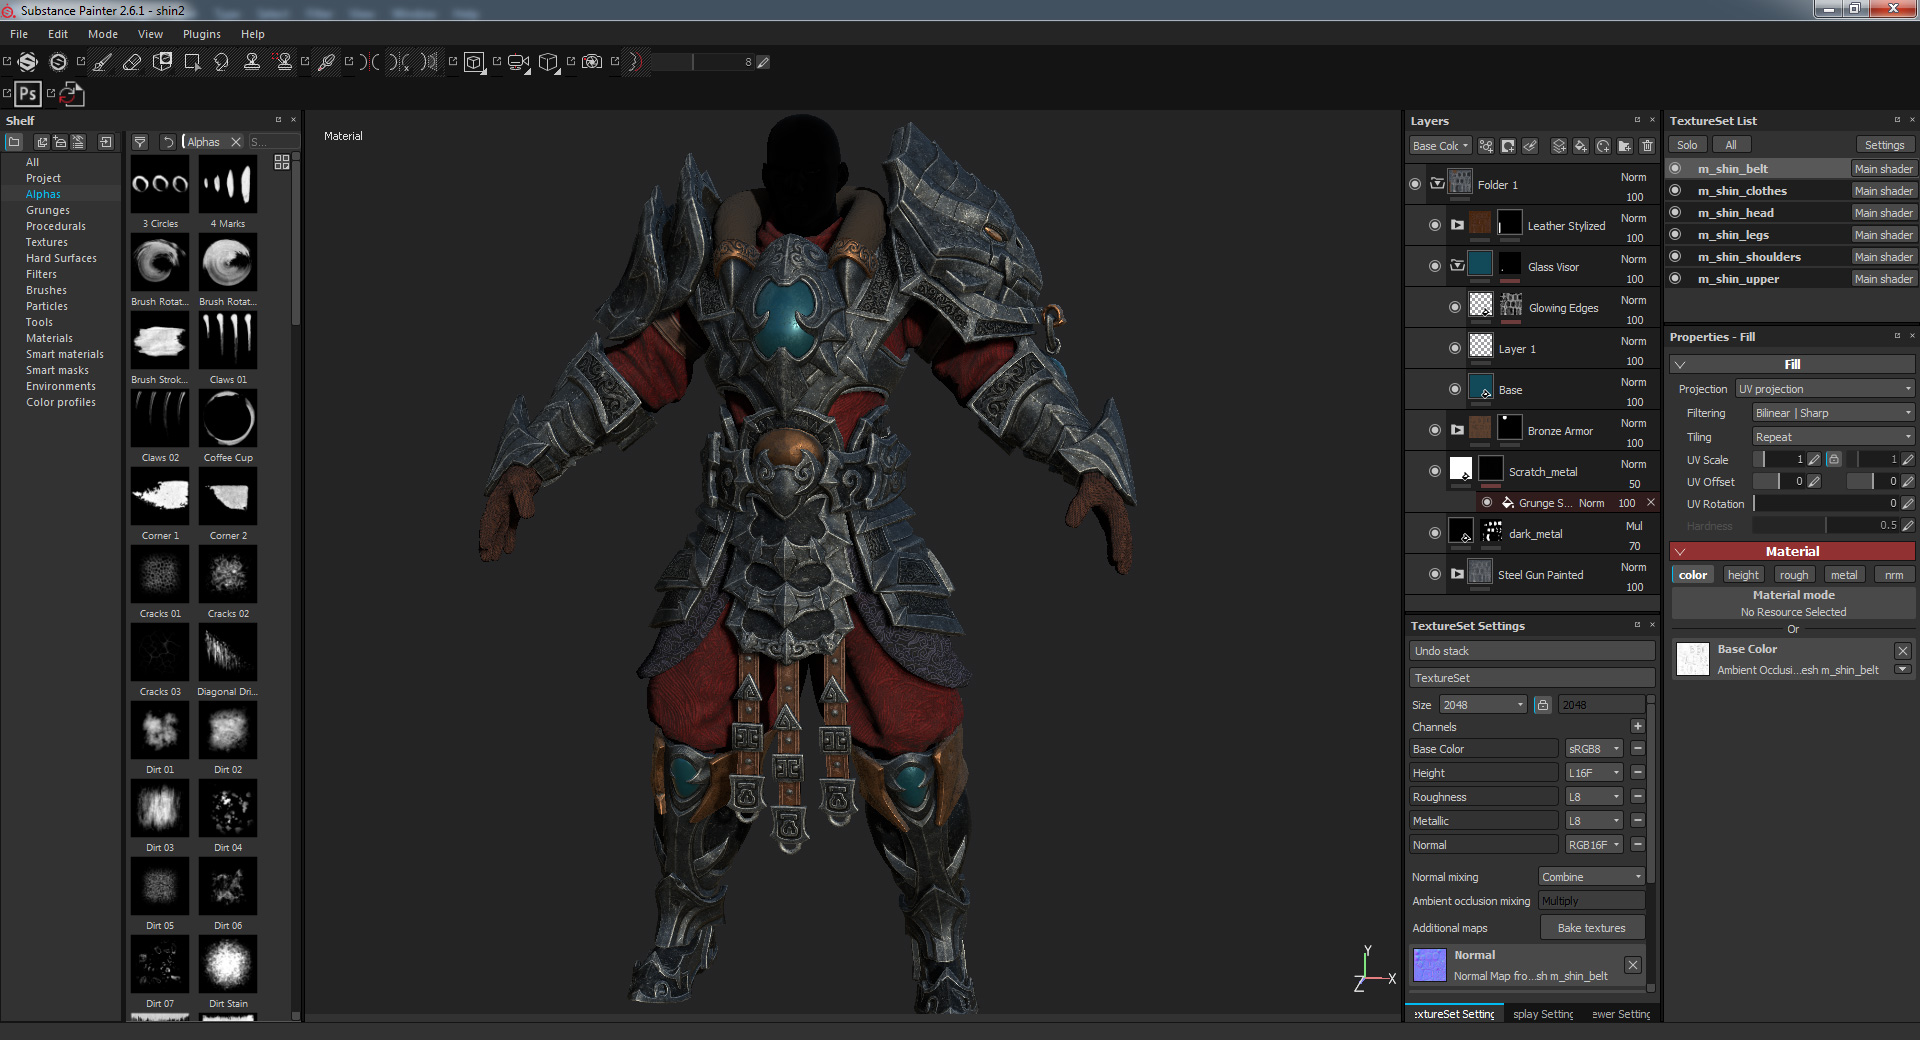Select the Coffee Cup alpha thumbnail

pyautogui.click(x=228, y=418)
